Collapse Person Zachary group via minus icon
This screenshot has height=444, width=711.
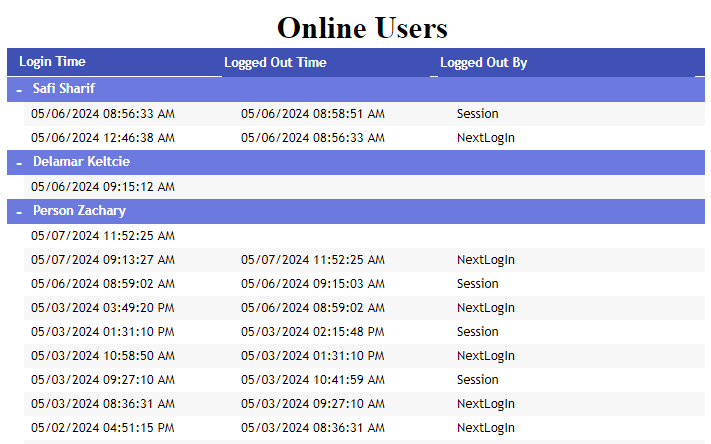19,212
